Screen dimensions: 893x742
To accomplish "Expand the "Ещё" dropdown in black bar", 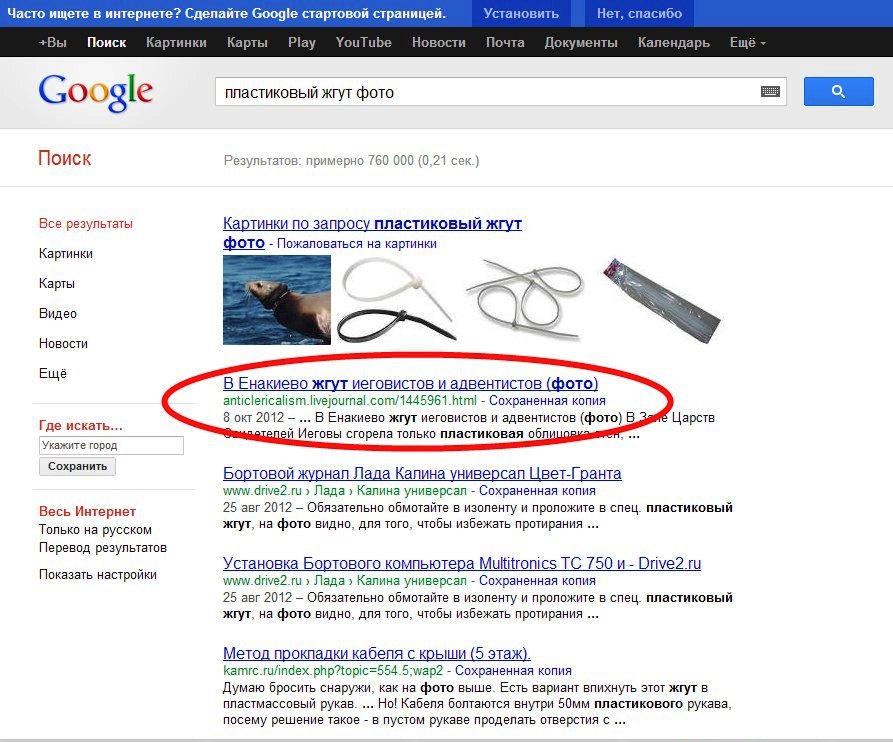I will coord(747,43).
